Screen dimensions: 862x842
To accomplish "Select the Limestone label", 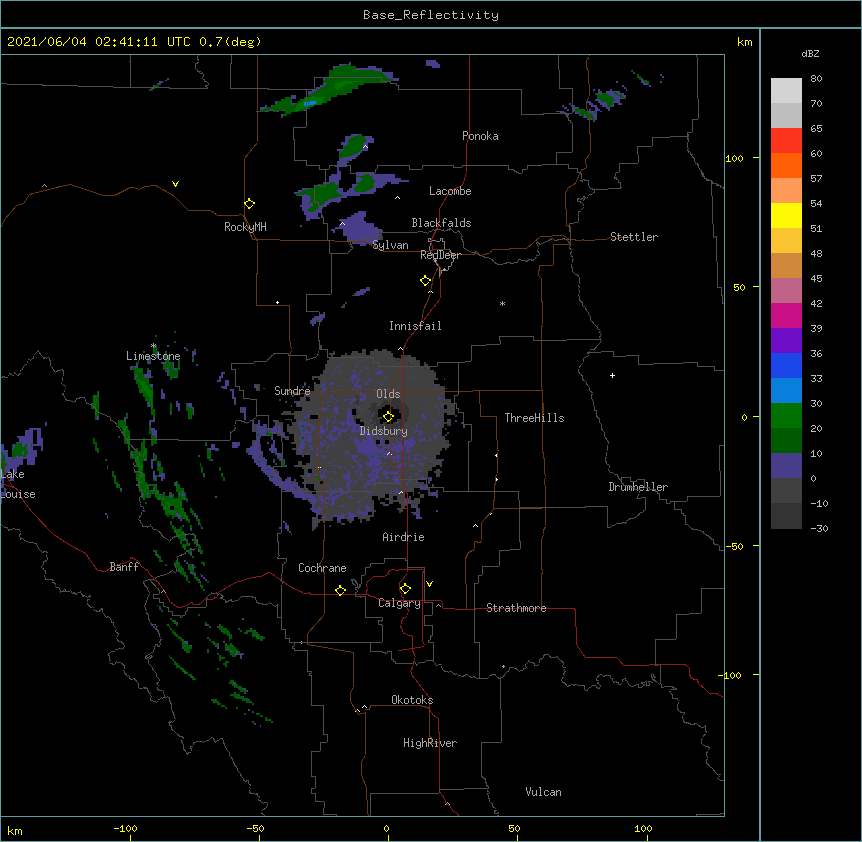I will click(x=153, y=356).
